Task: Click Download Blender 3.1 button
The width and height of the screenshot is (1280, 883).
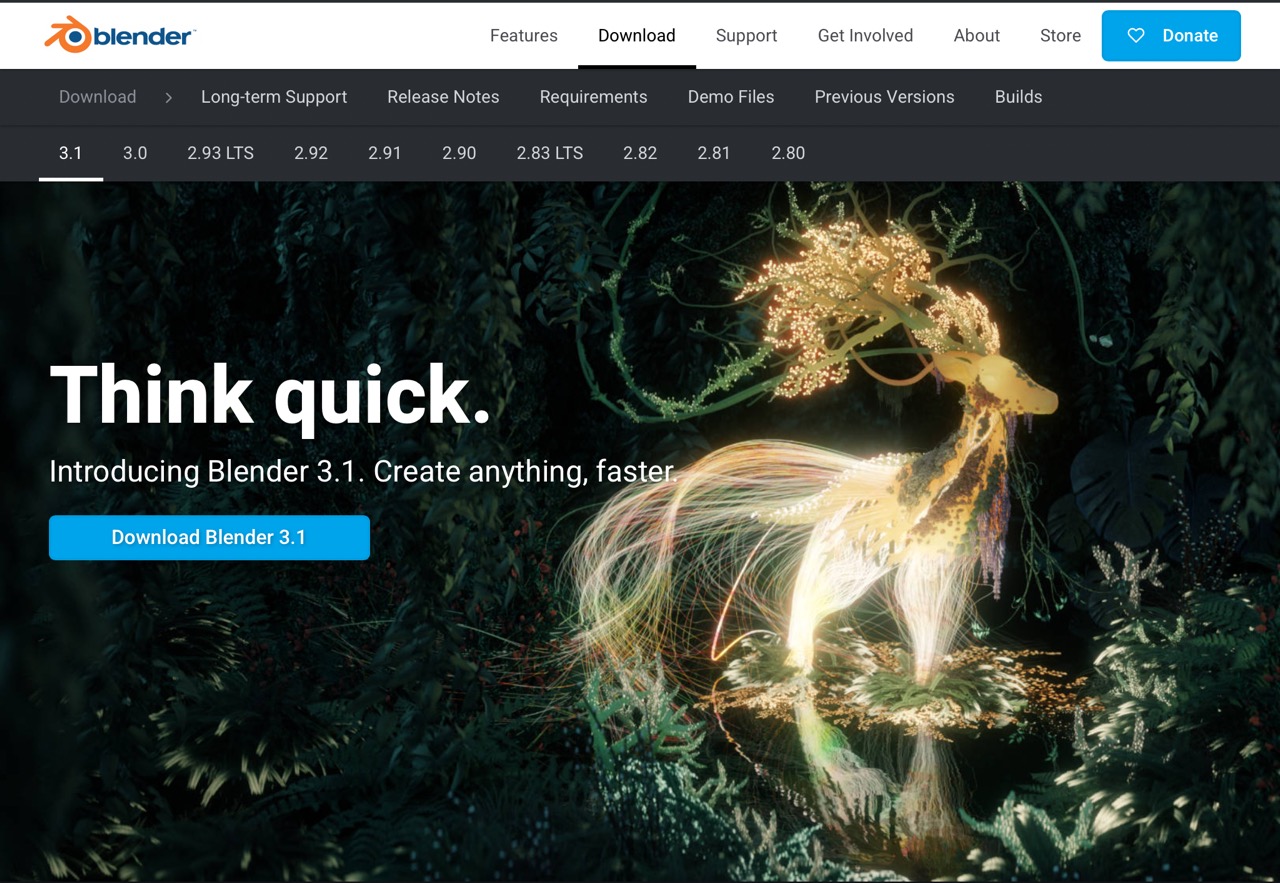Action: coord(209,537)
